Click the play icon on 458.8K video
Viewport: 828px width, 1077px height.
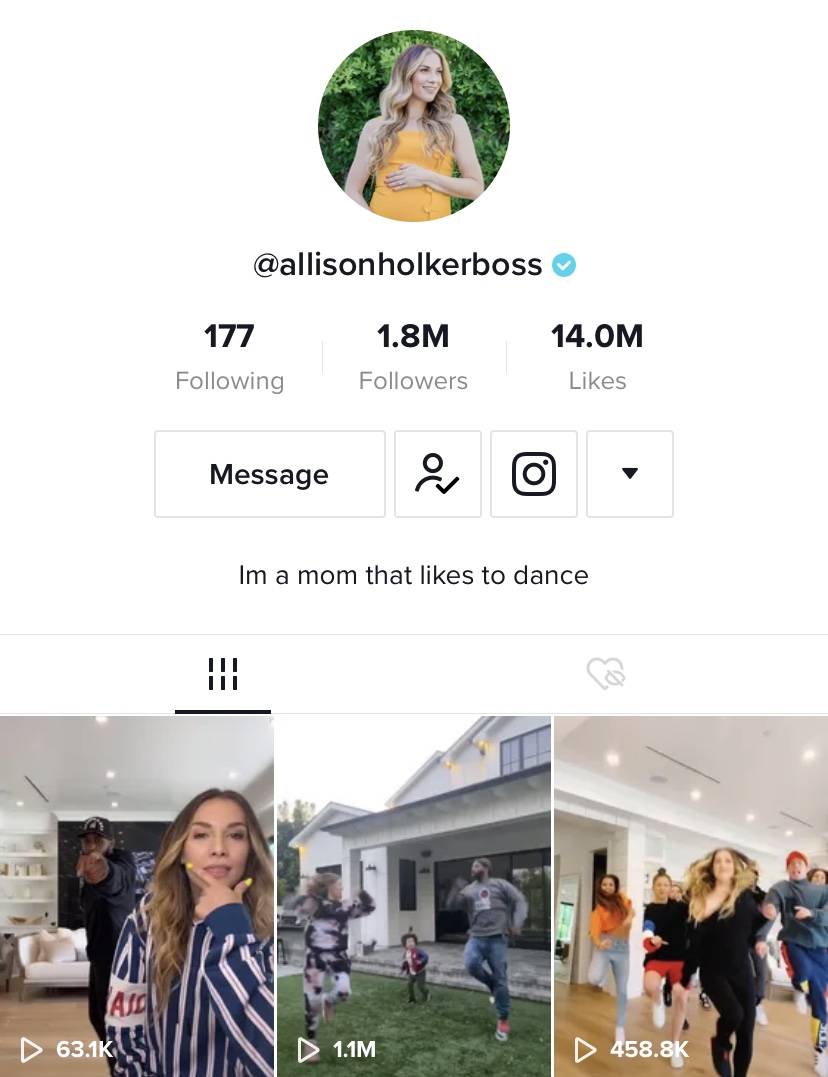(585, 1050)
